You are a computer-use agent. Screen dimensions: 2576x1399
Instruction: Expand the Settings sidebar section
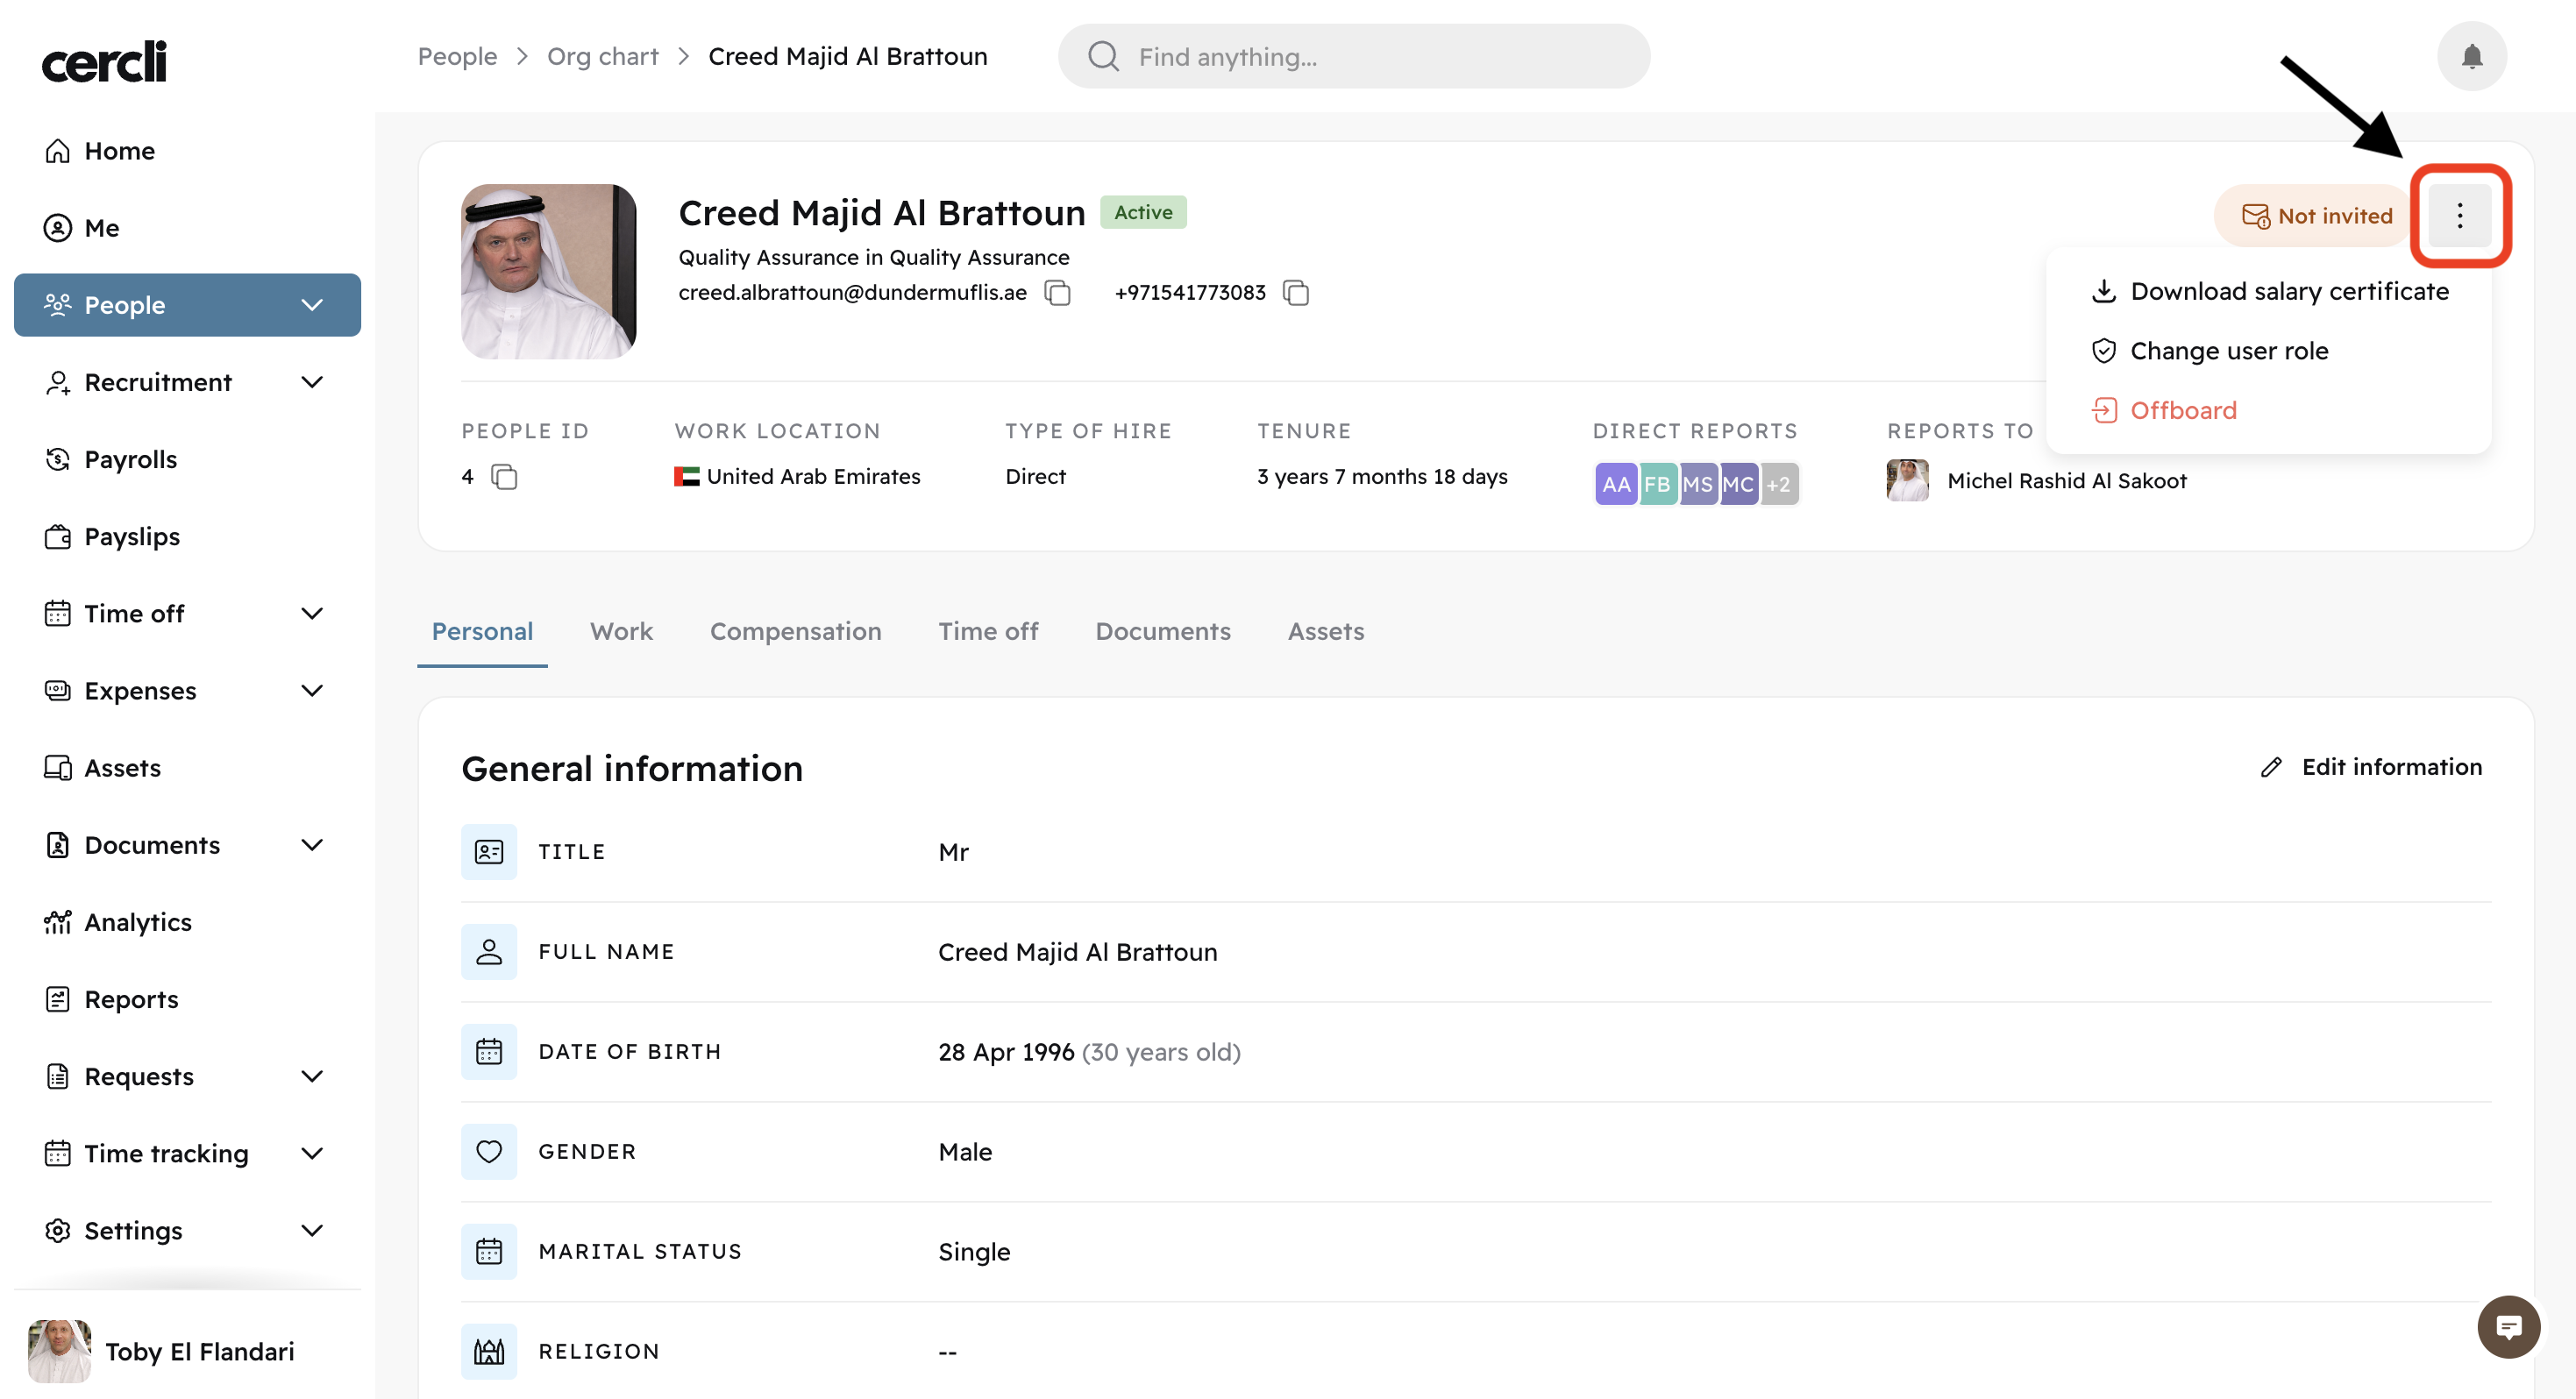tap(312, 1230)
